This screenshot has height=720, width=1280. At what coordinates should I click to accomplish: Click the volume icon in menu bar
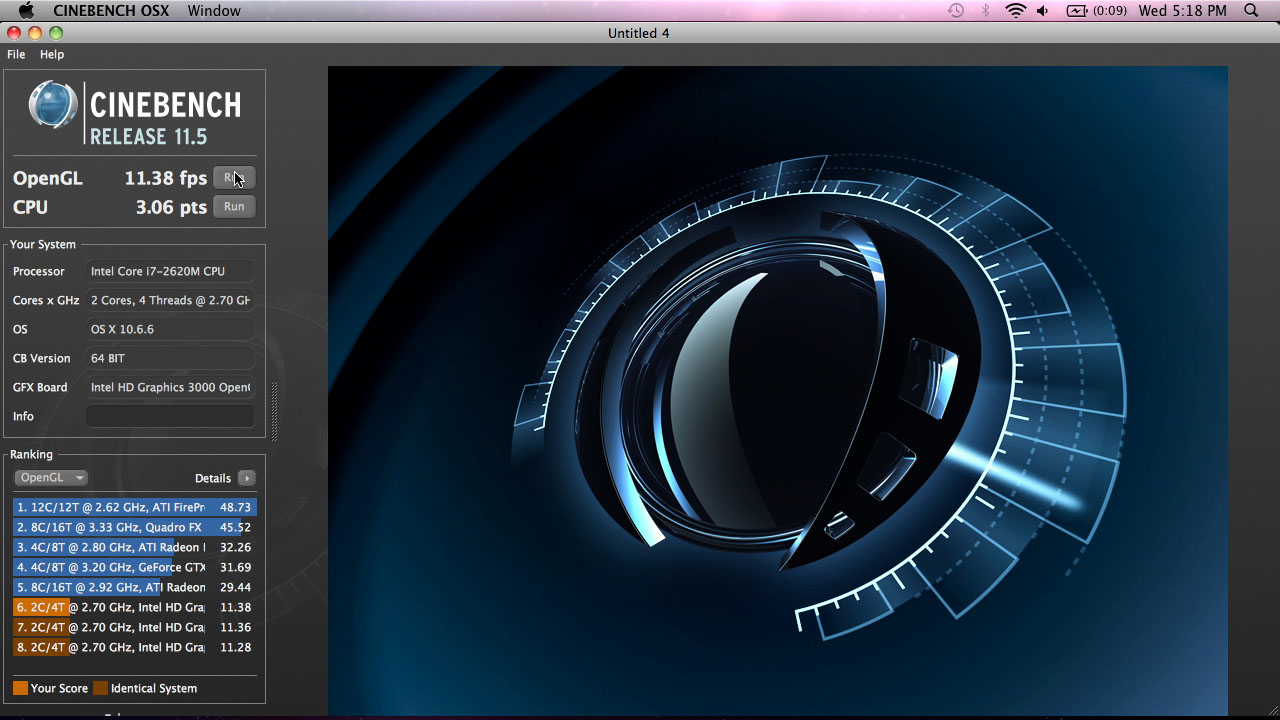[1041, 10]
